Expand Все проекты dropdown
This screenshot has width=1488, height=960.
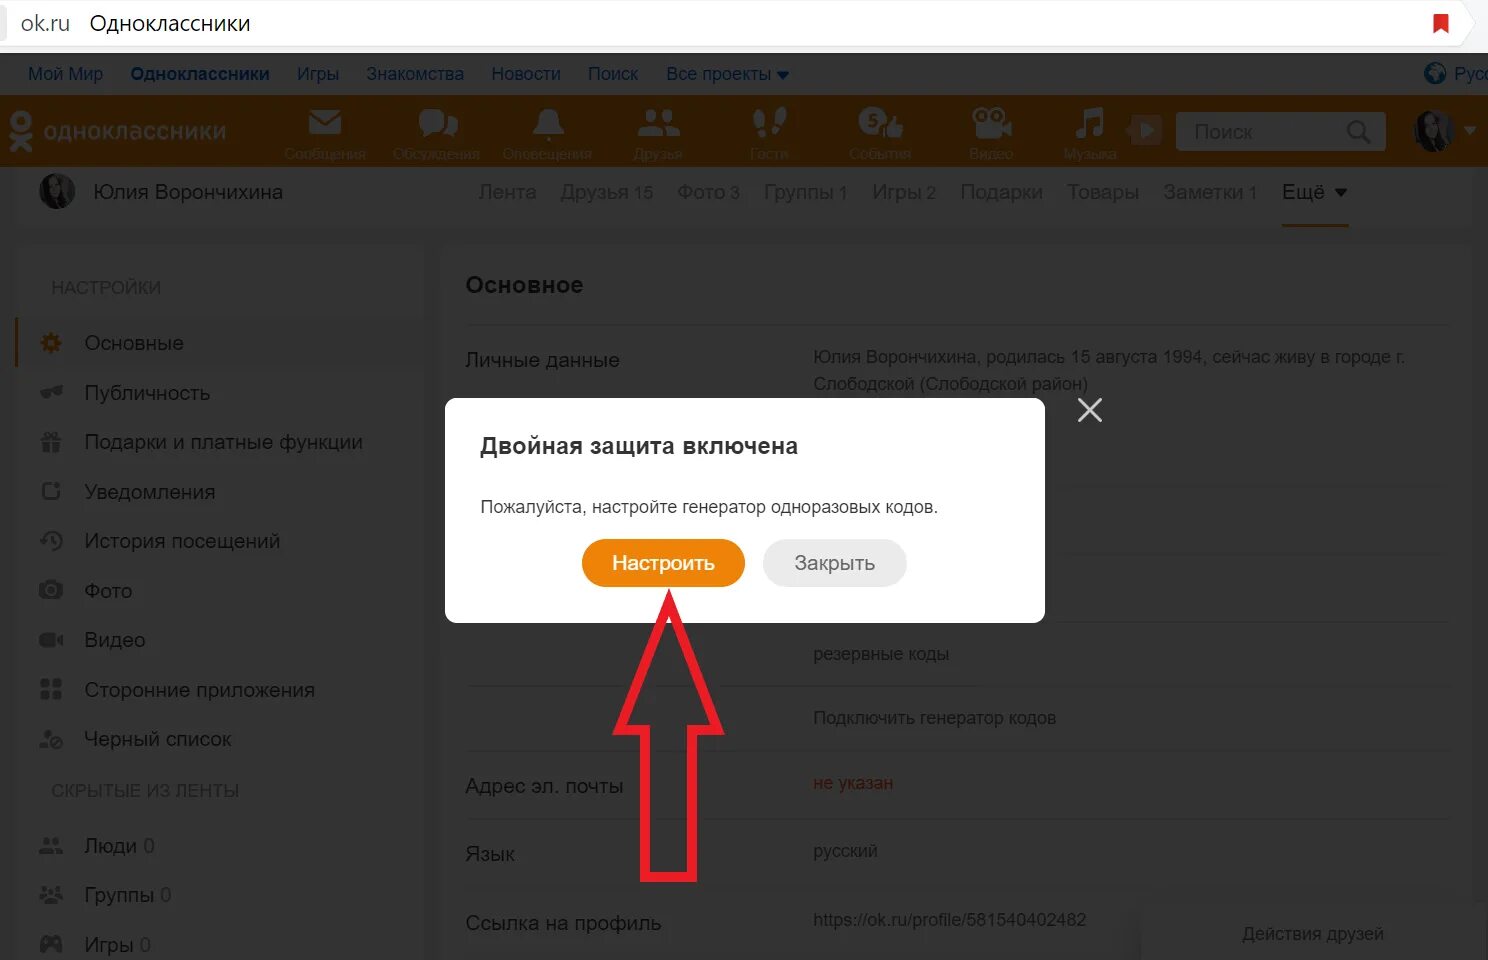727,74
